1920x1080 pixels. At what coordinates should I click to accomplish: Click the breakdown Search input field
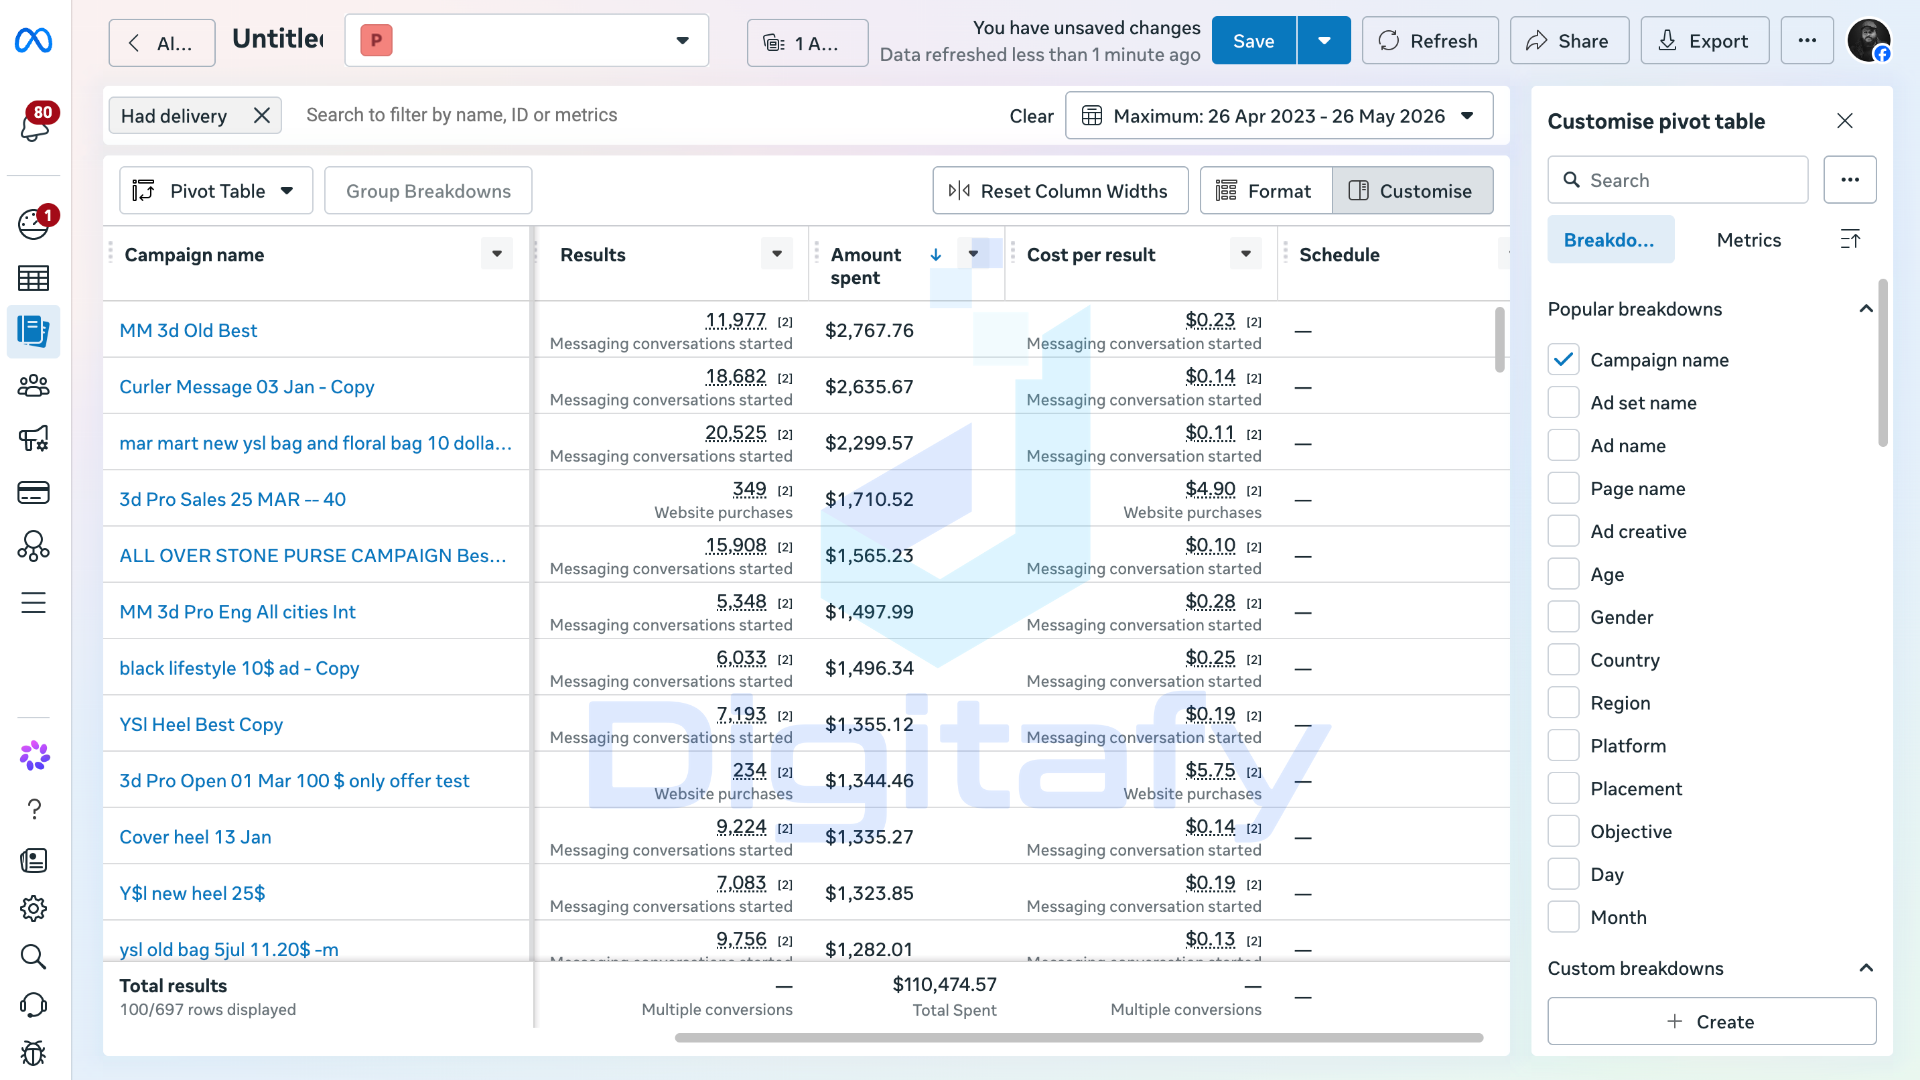[1678, 180]
